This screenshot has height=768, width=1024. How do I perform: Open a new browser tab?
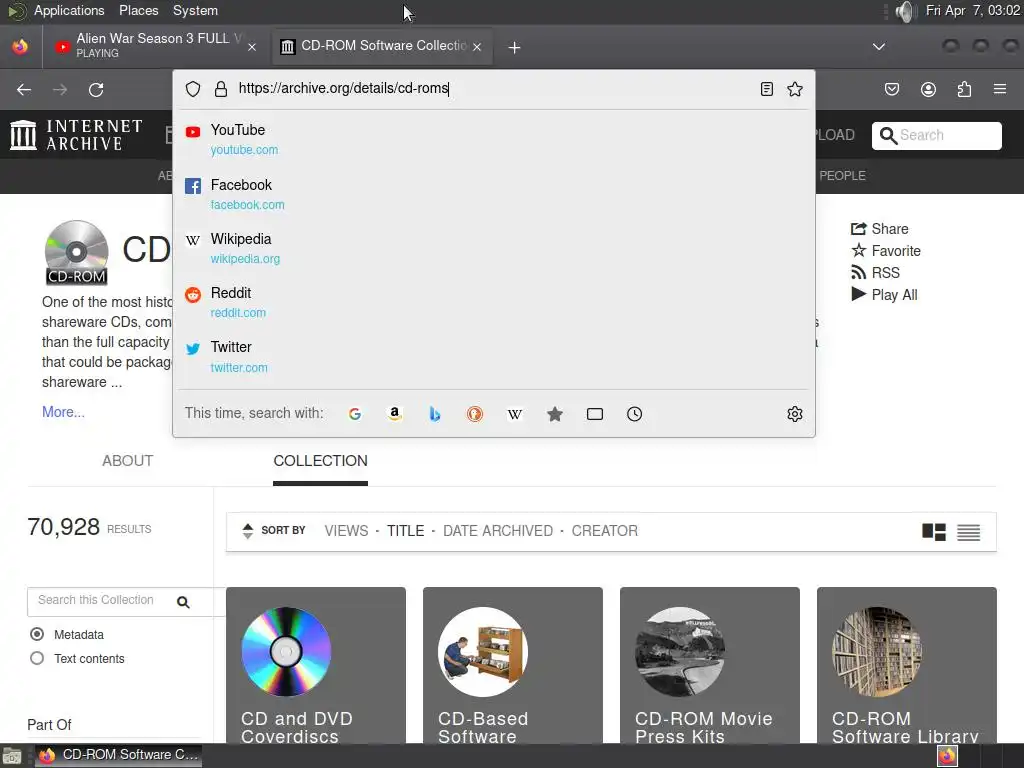click(515, 47)
